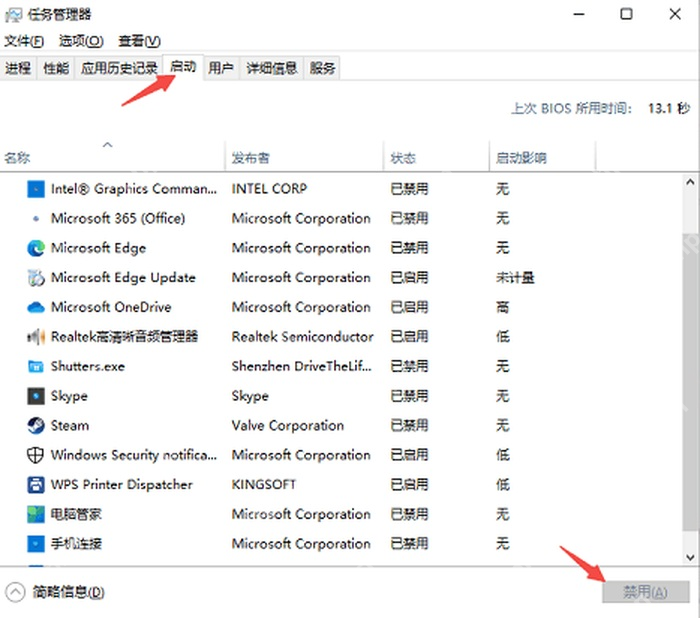Select the Skype startup entry name
This screenshot has height=618, width=700.
point(69,396)
